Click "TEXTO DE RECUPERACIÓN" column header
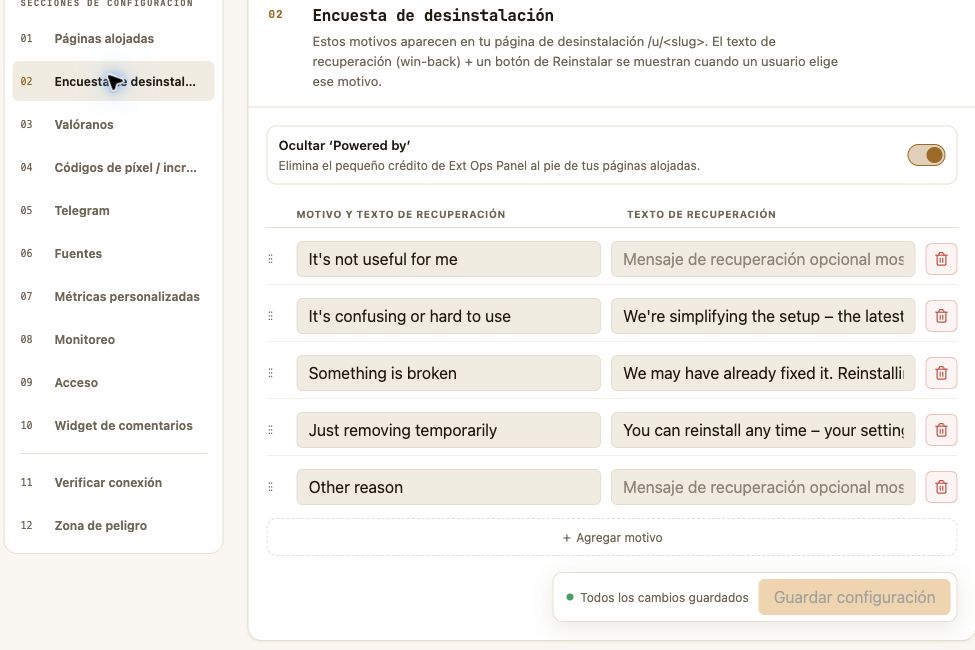Image resolution: width=975 pixels, height=650 pixels. 701,214
